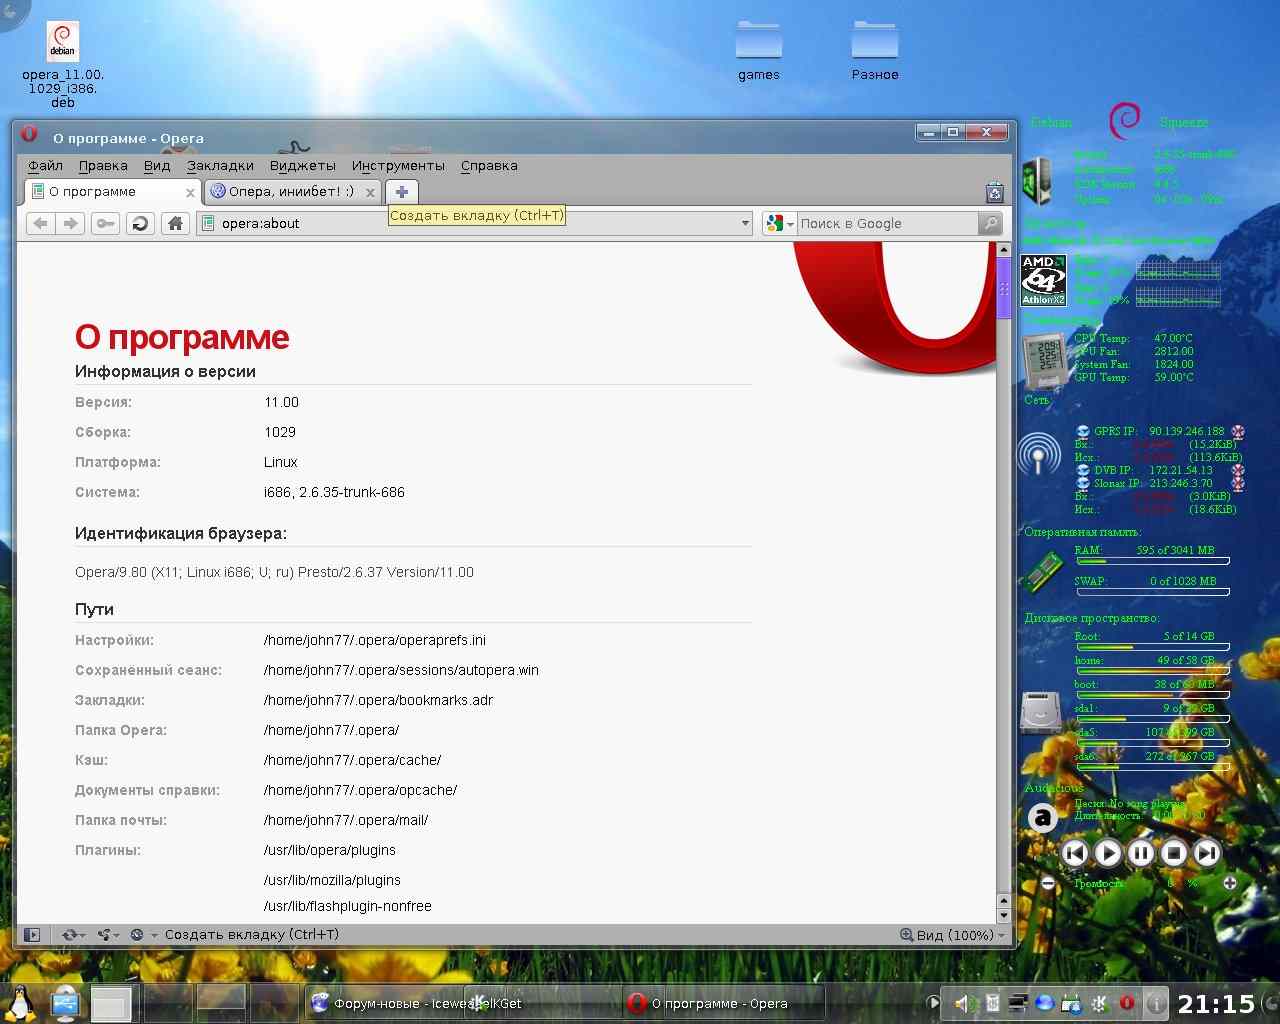Go to Opera's Home page button
The width and height of the screenshot is (1280, 1024).
click(175, 223)
